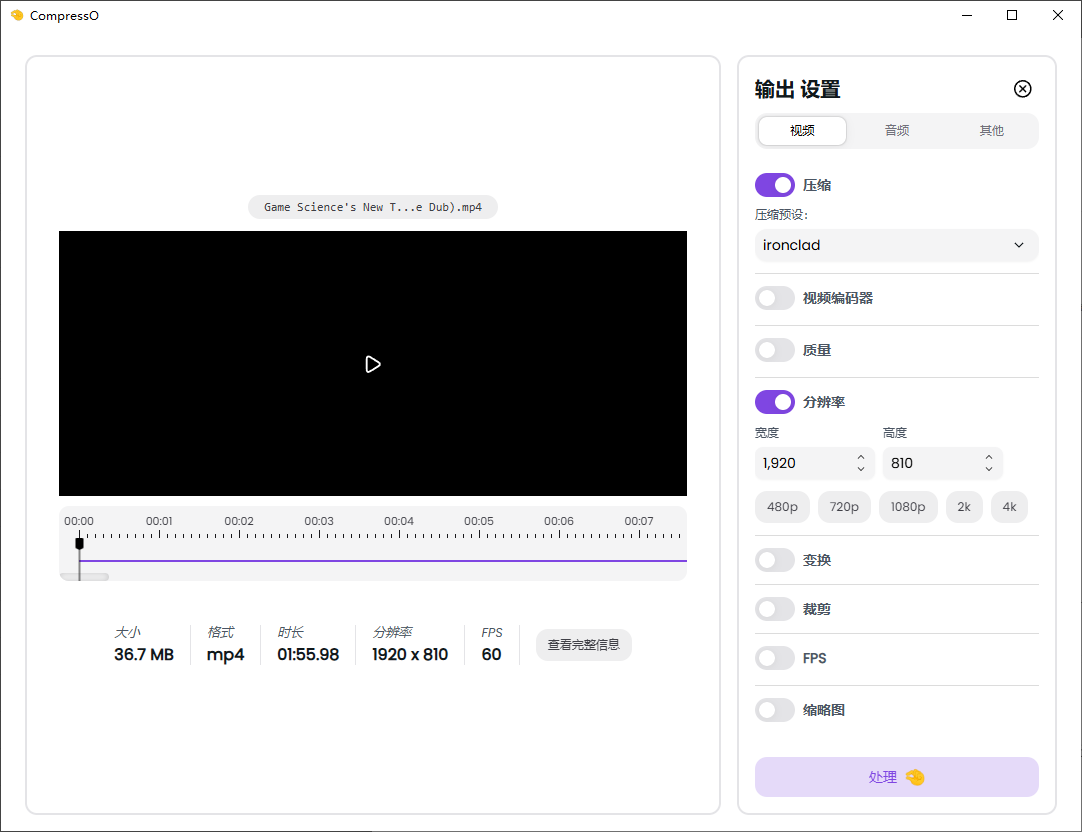This screenshot has height=832, width=1082.
Task: Close the 输出 设置 panel
Action: (1022, 89)
